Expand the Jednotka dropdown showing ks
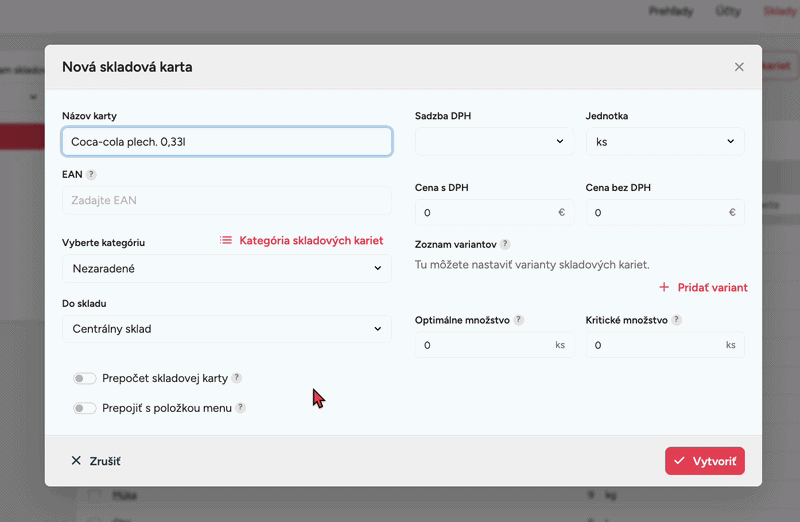 tap(665, 142)
